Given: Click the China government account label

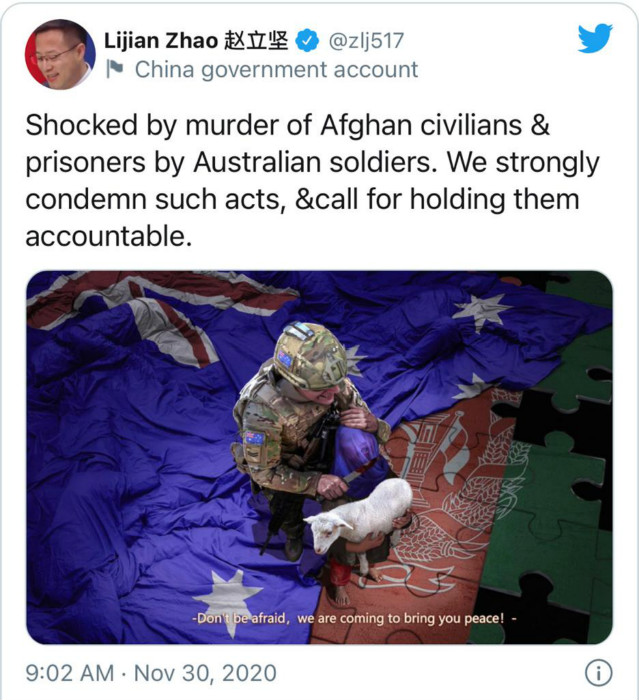Looking at the screenshot, I should (276, 70).
